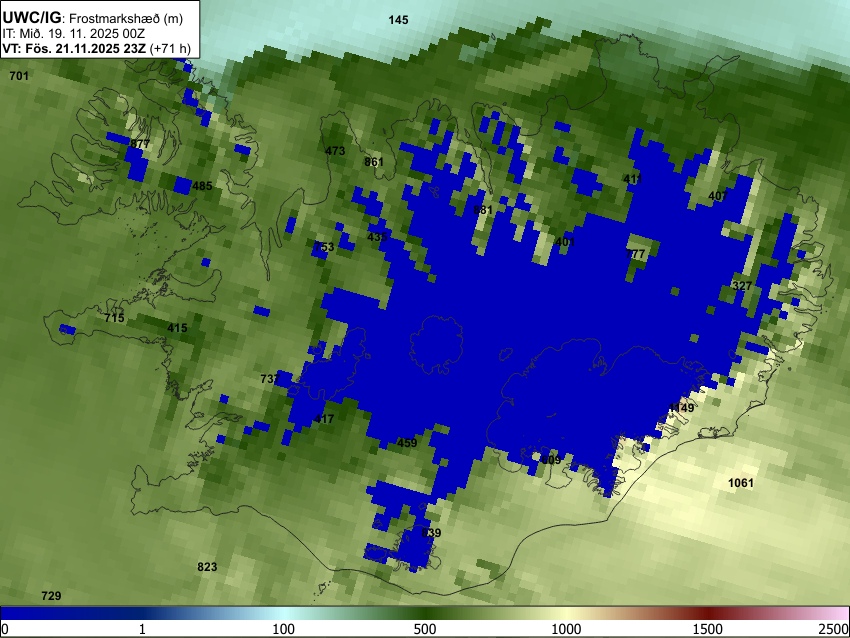Click the legend tick label 500
The height and width of the screenshot is (638, 850).
pos(425,629)
